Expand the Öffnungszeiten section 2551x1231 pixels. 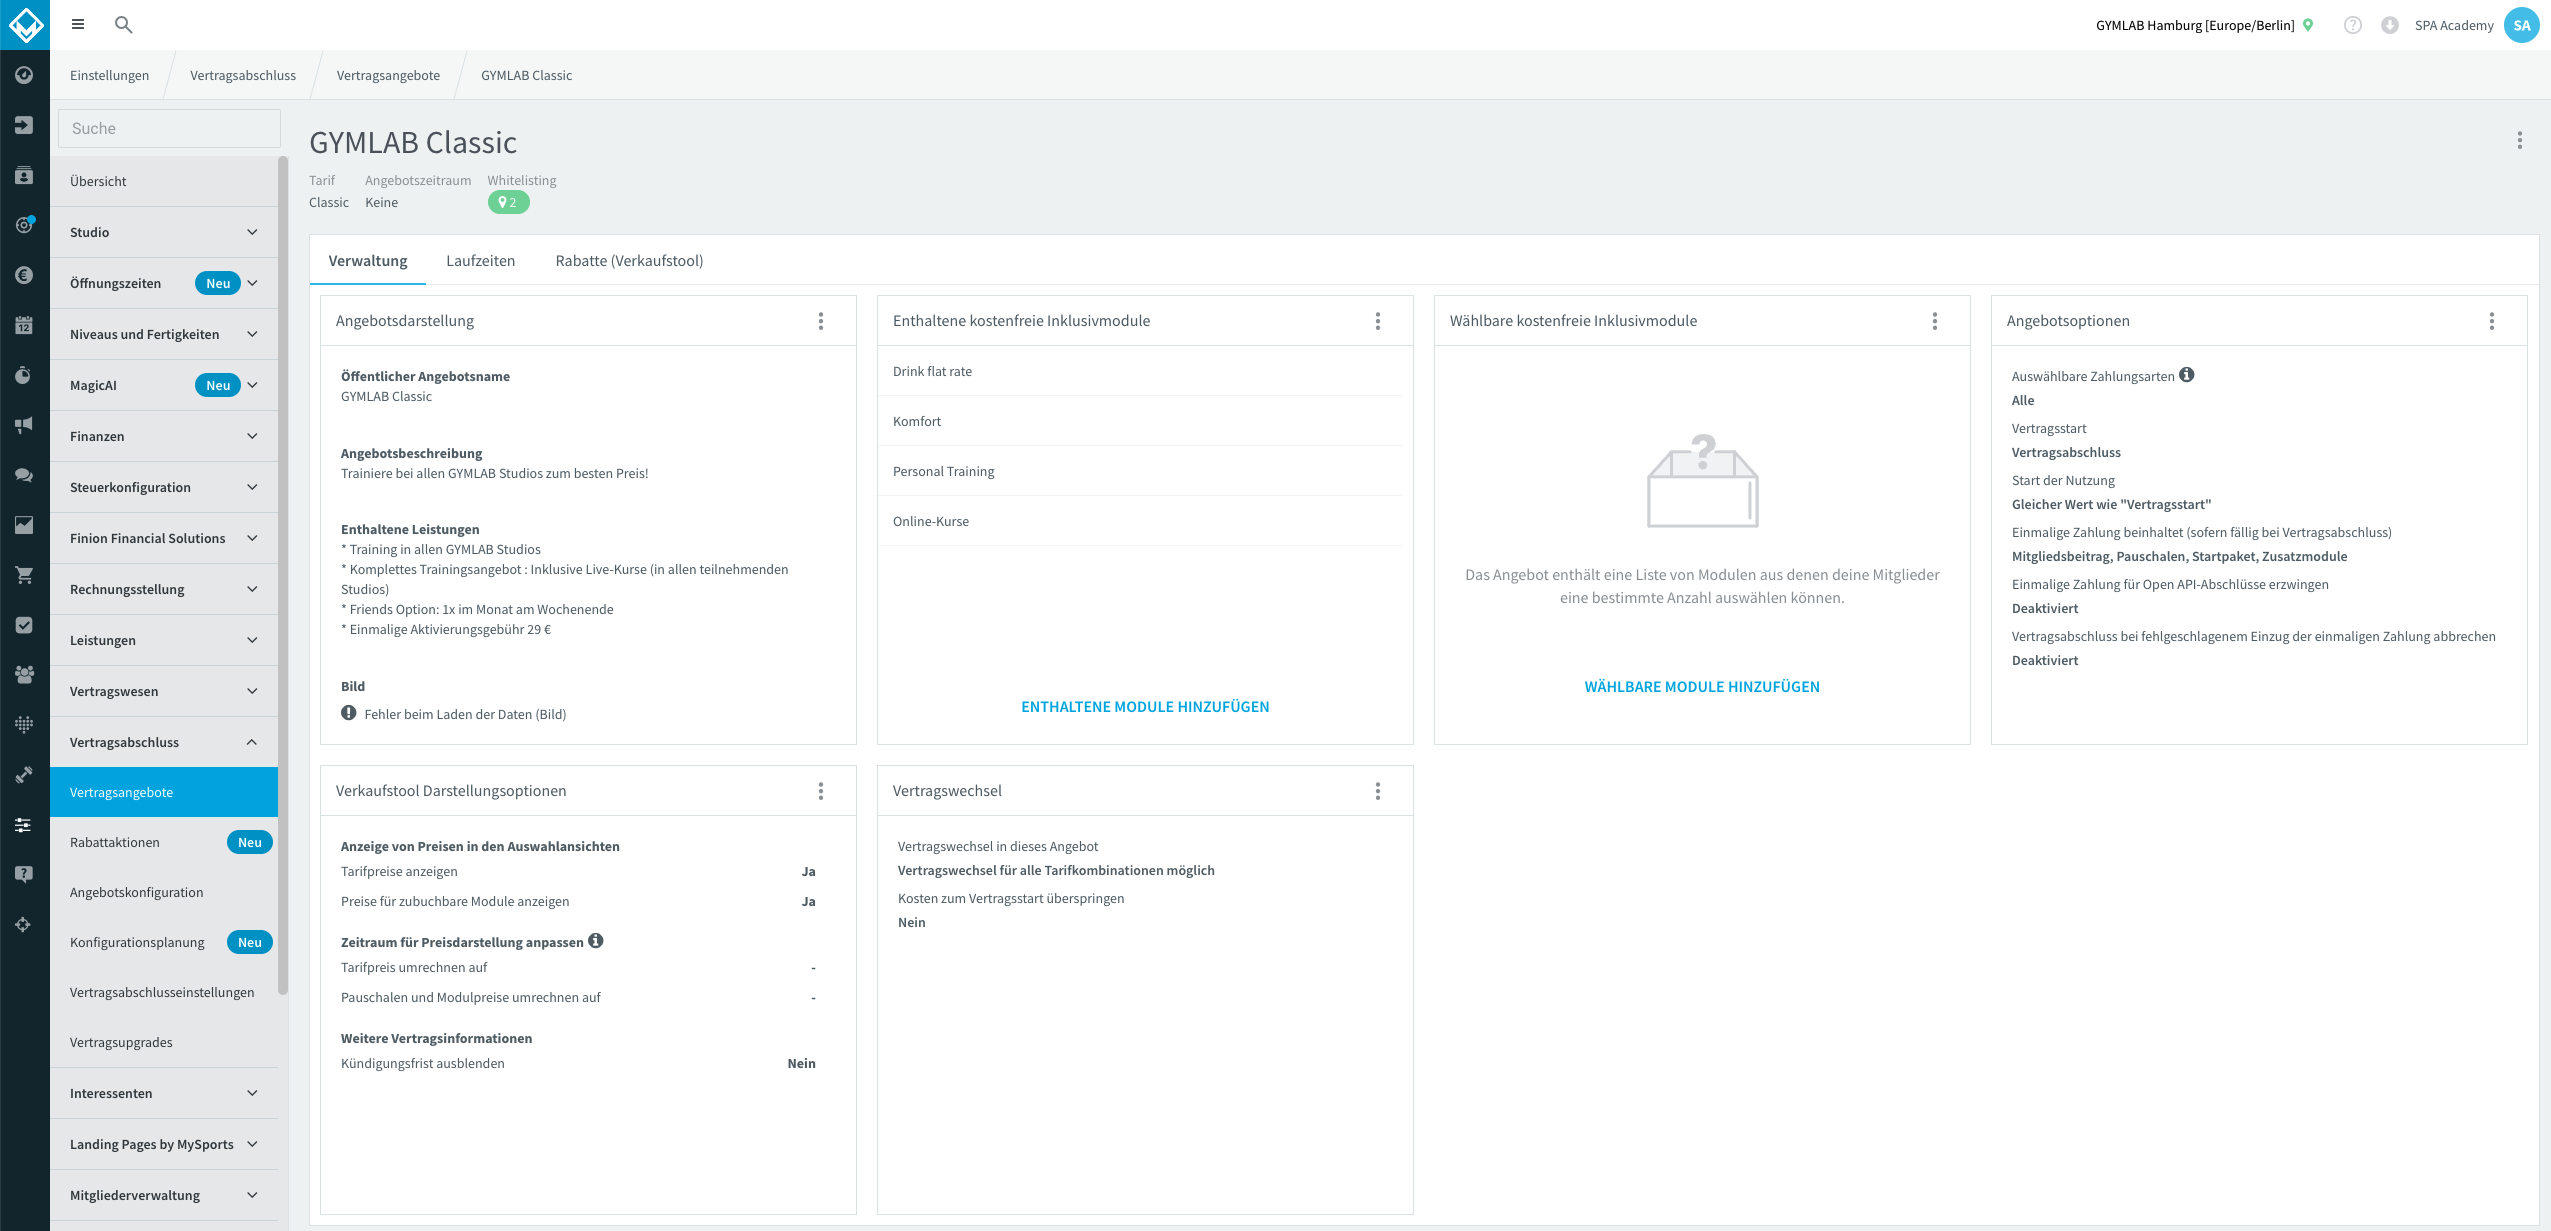click(x=164, y=283)
